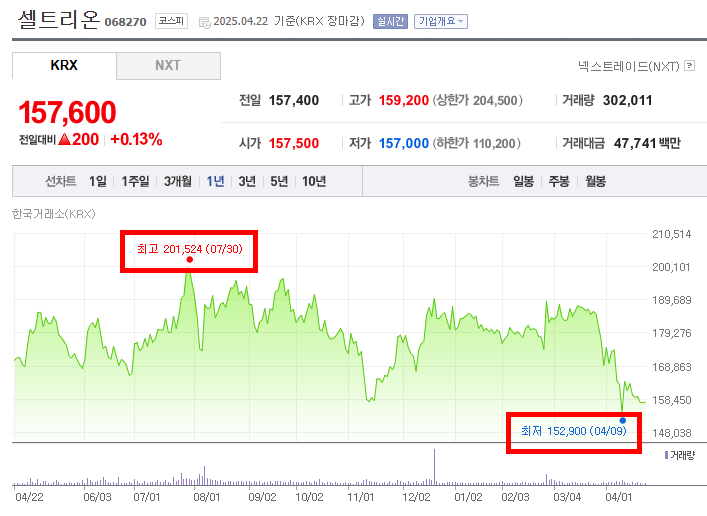Click the 저가 value 157,000

404,143
